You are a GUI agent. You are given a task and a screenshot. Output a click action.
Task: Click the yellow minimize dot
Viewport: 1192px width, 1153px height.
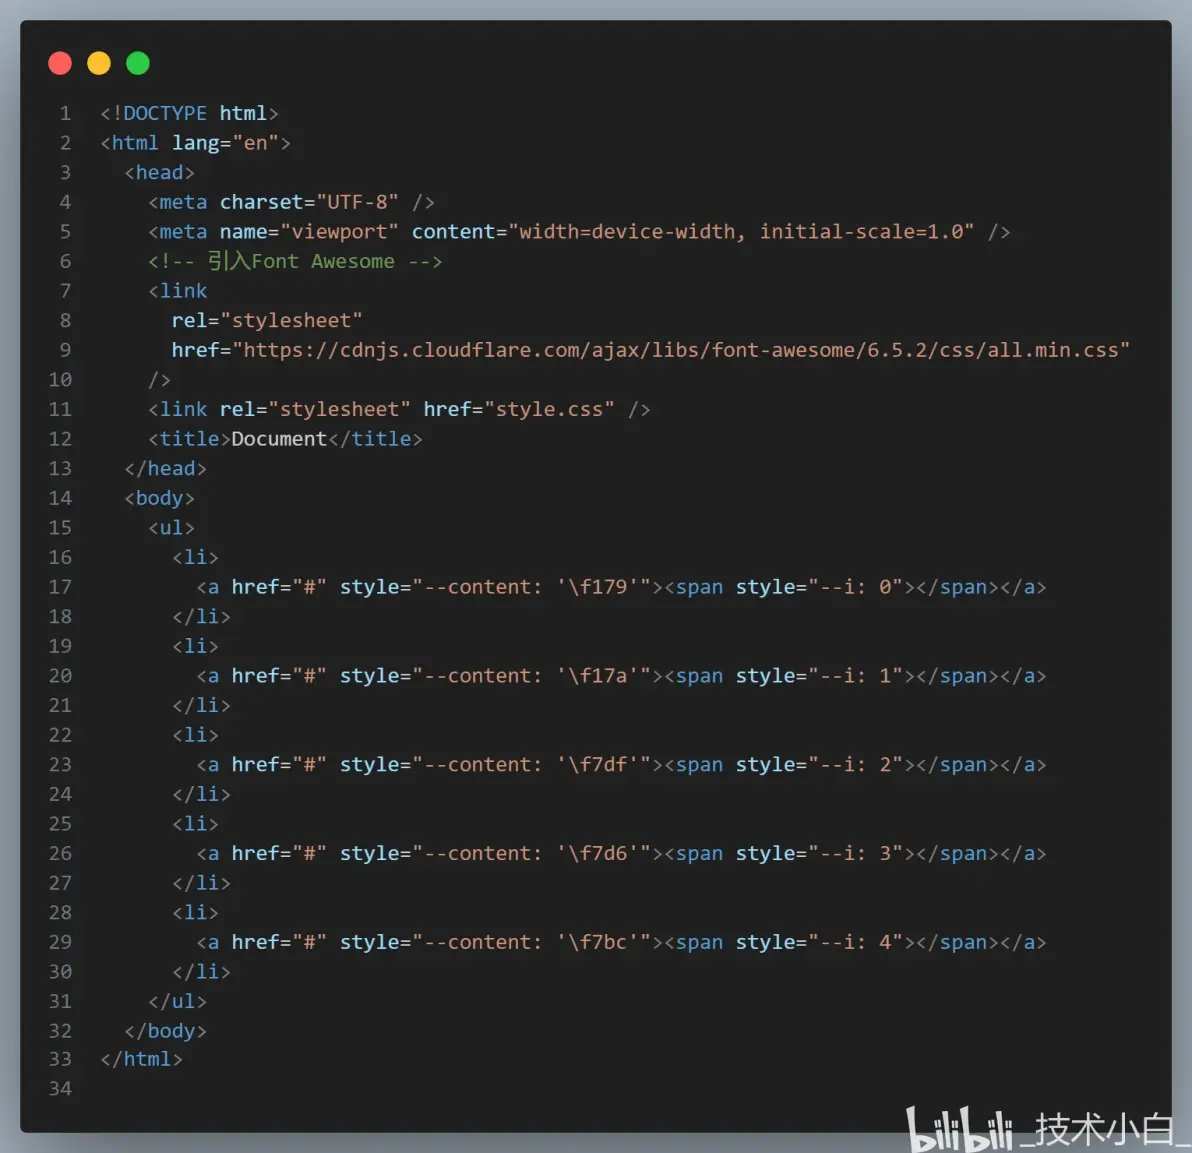(x=99, y=63)
